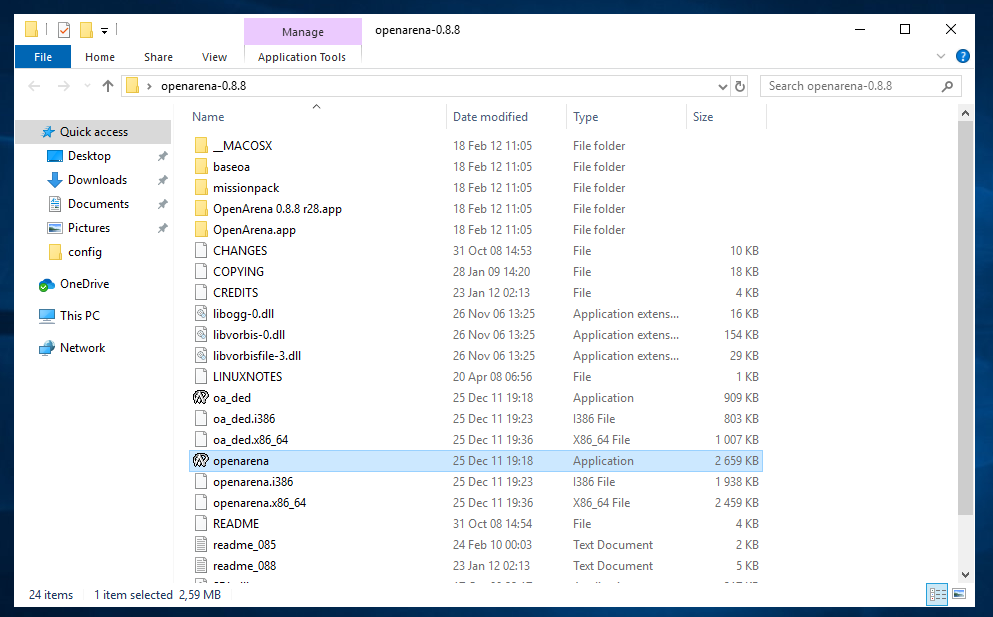Click the Properties quick access toolbar icon

[64, 30]
